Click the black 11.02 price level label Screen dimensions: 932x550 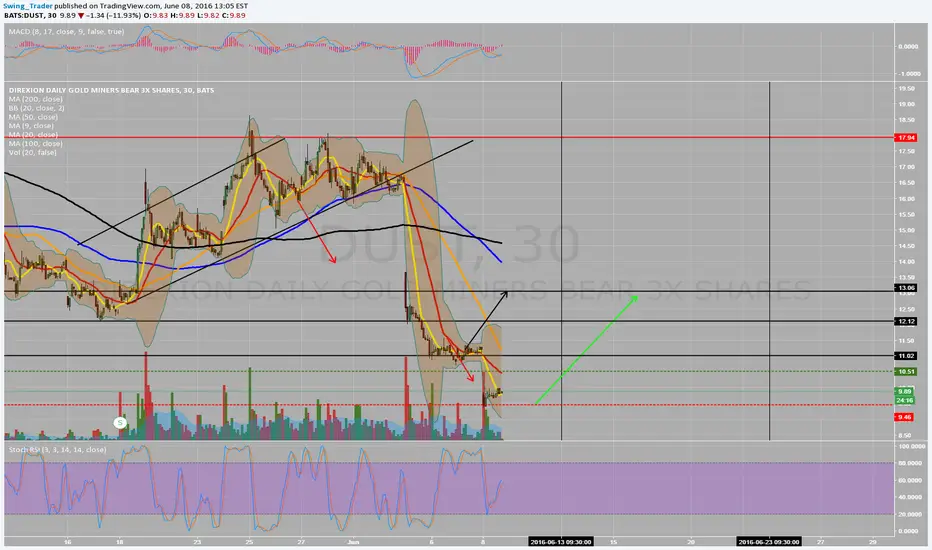point(906,356)
